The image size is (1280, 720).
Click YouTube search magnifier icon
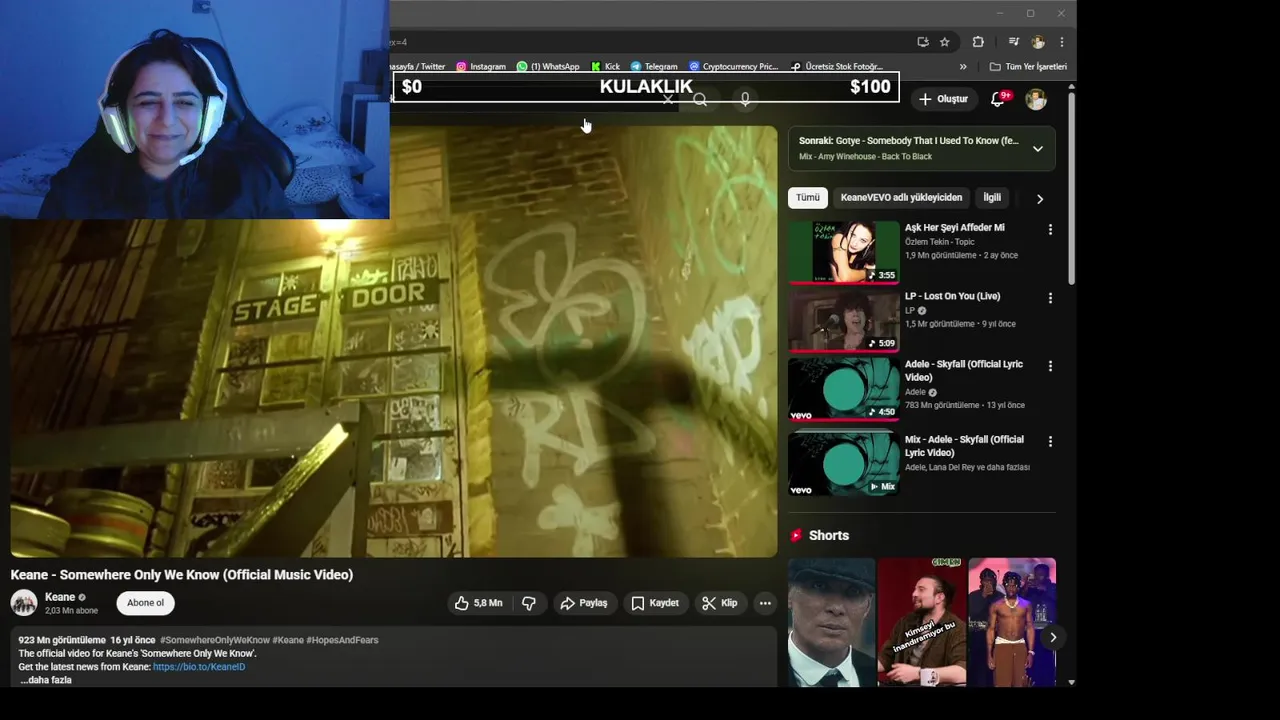click(700, 100)
